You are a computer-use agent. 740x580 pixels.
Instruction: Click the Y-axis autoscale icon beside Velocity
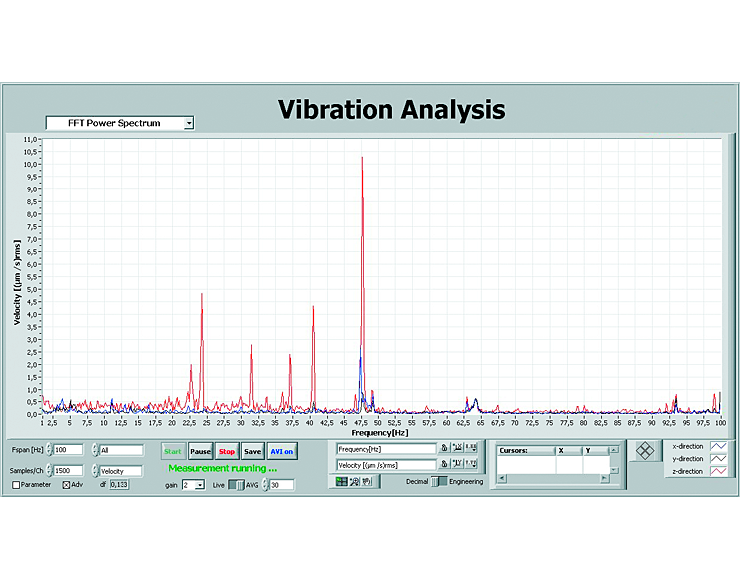click(x=458, y=465)
